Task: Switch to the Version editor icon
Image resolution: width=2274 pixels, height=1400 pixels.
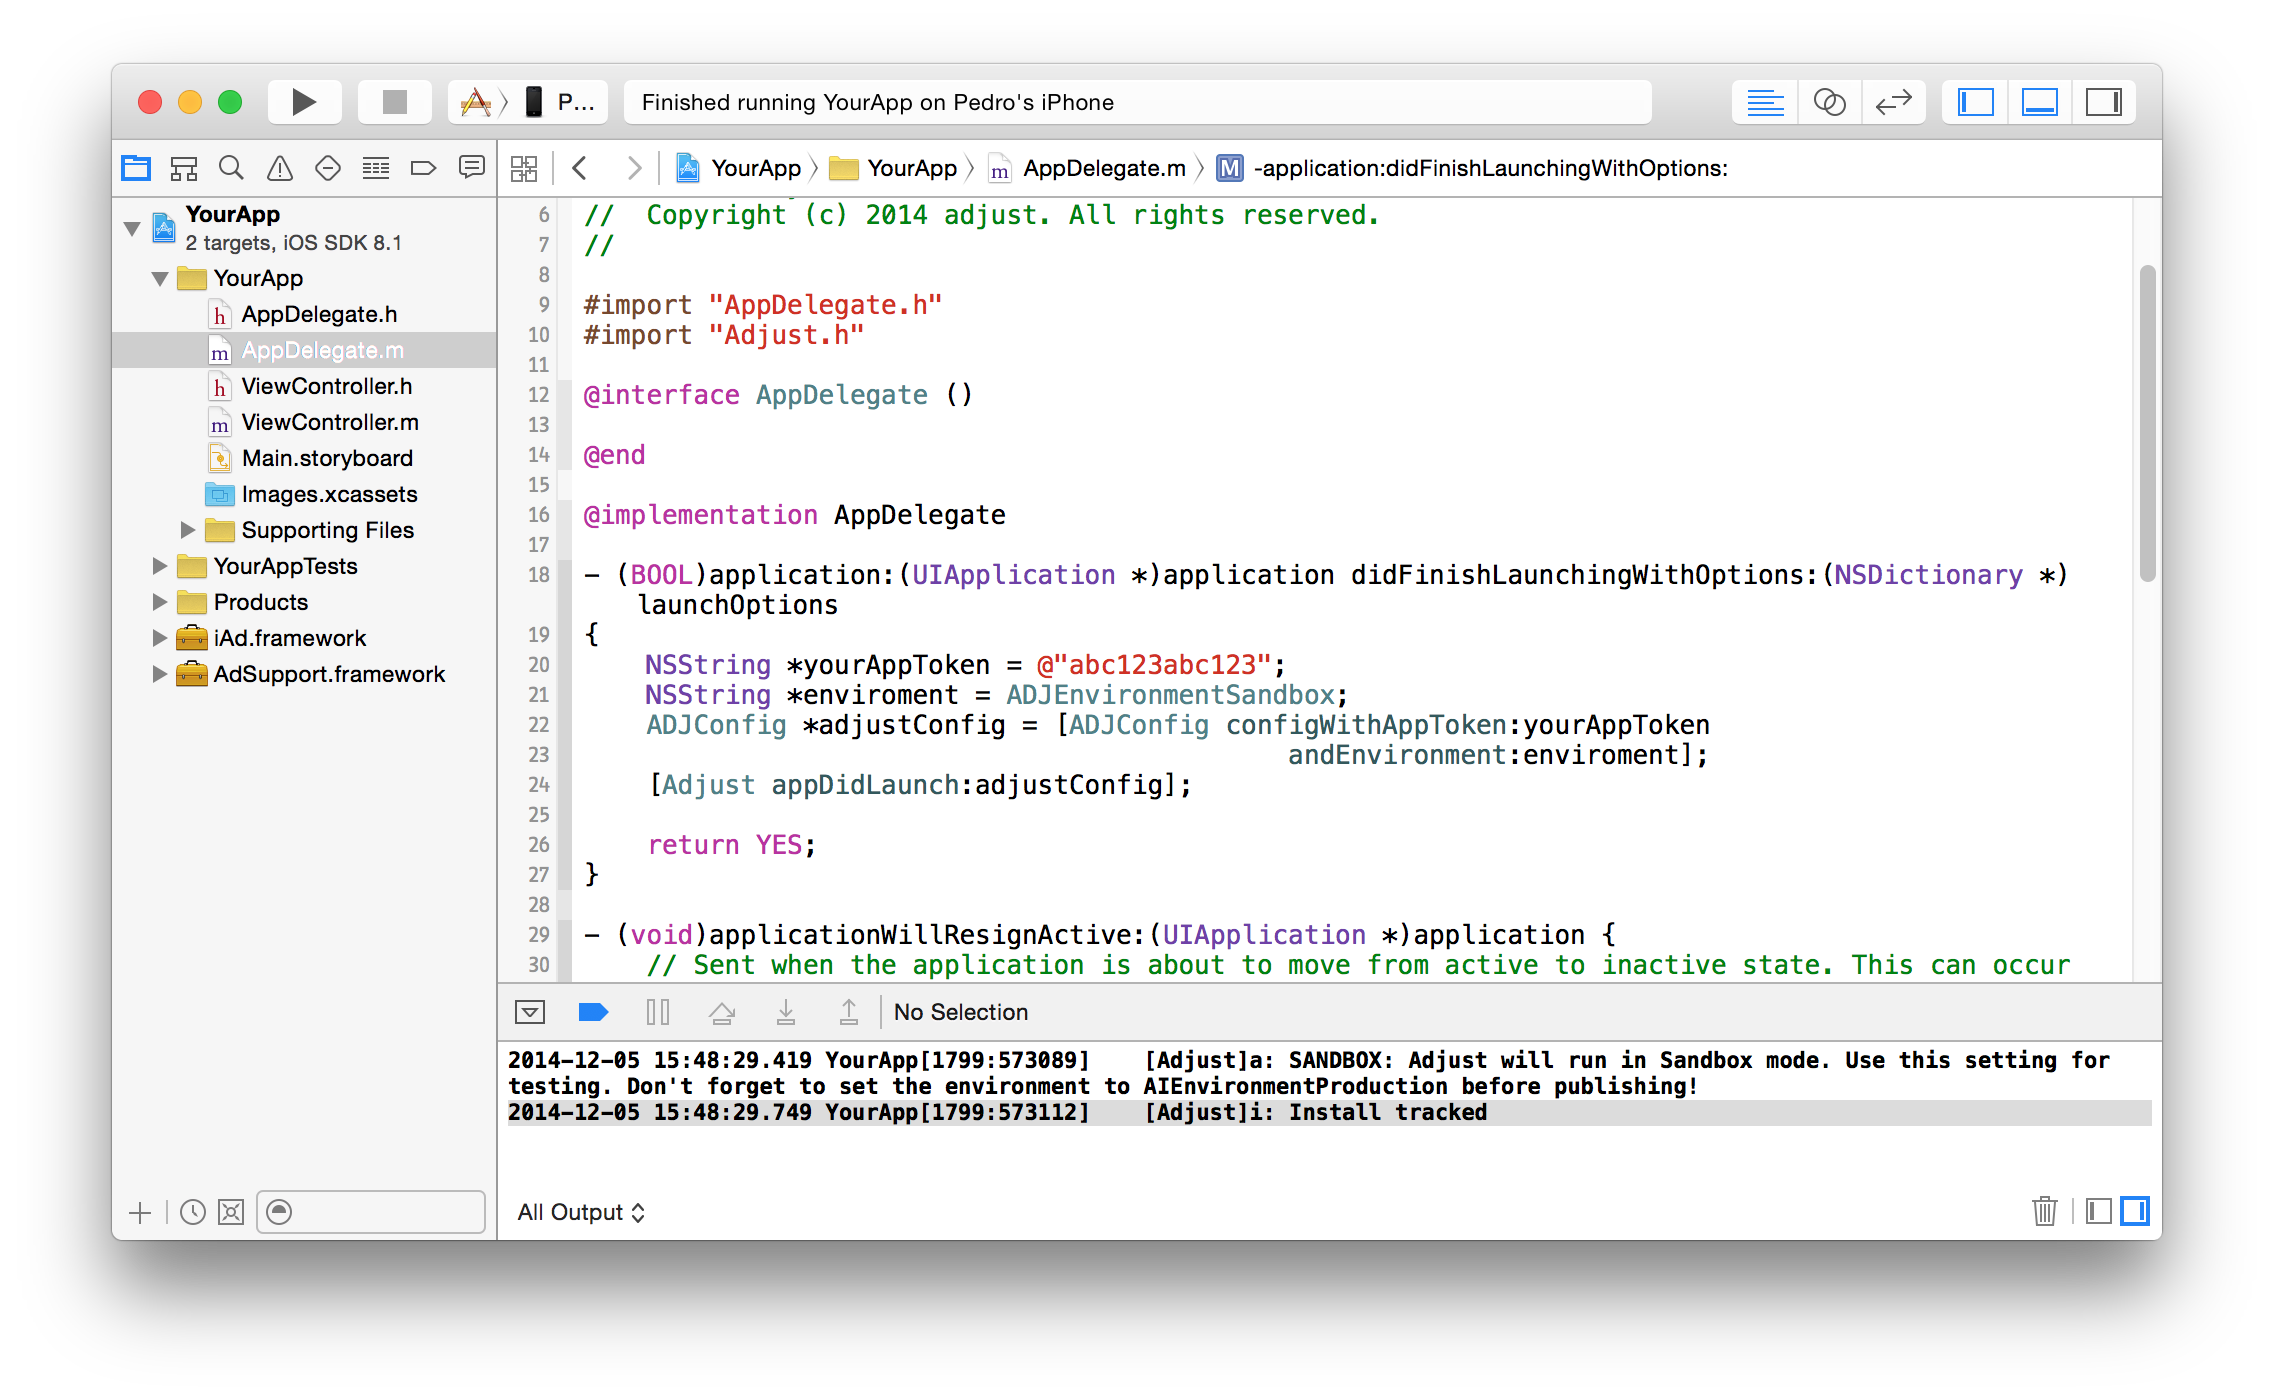Action: point(1893,102)
